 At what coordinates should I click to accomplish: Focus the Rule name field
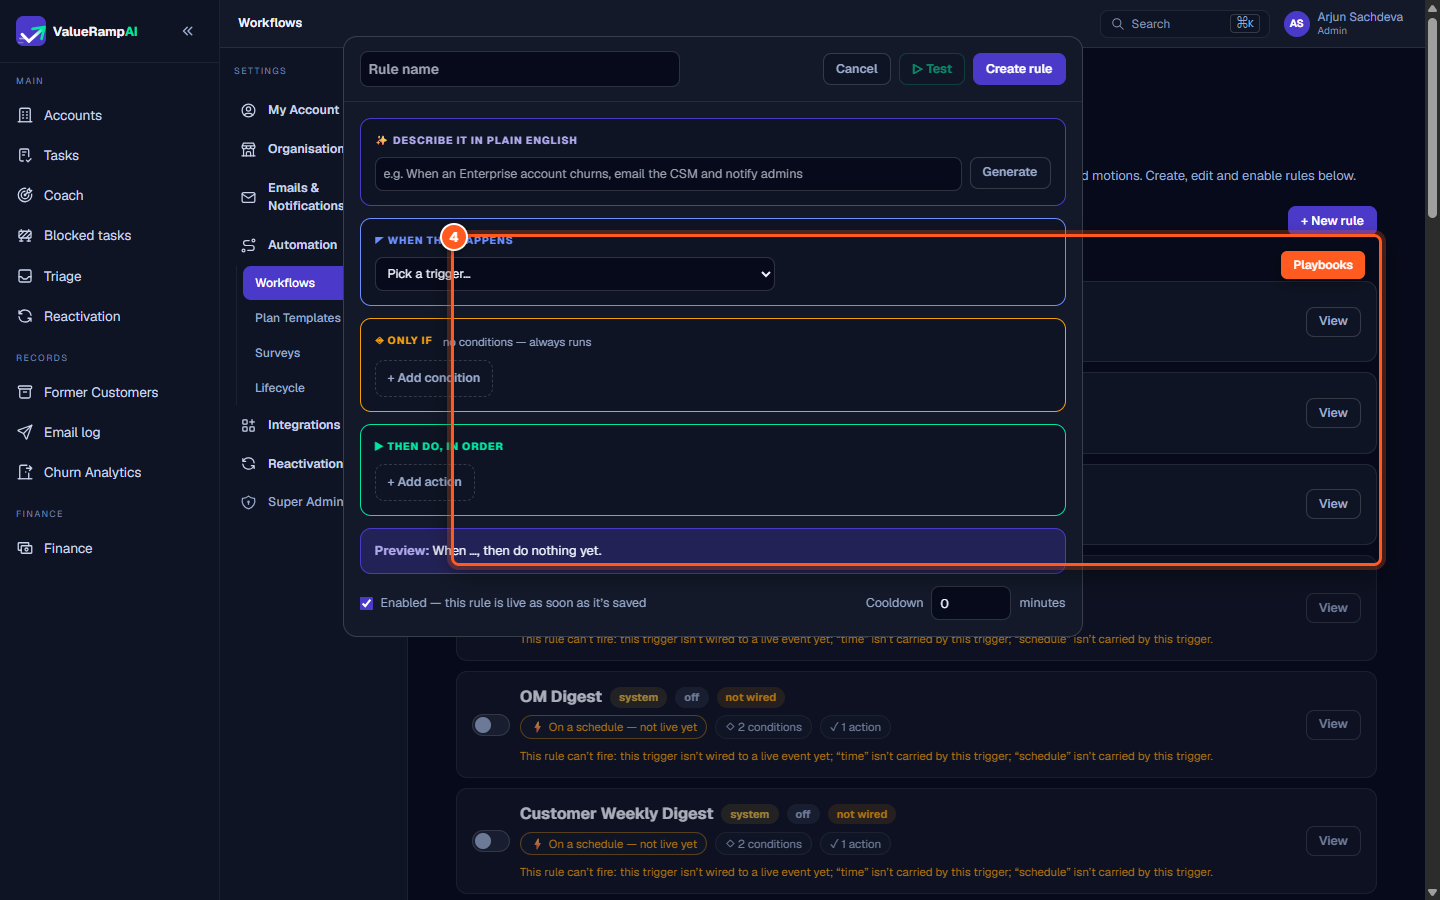click(x=520, y=69)
